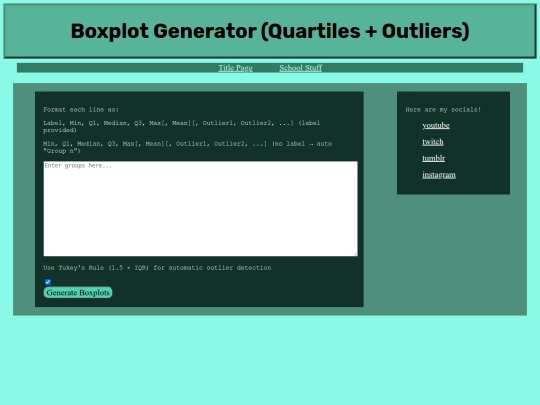Click the 'Here are my socials!' text
The height and width of the screenshot is (405, 540).
443,110
